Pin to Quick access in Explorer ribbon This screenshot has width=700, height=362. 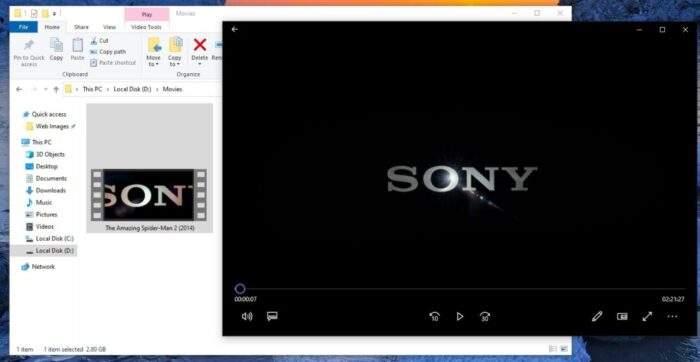tap(29, 52)
